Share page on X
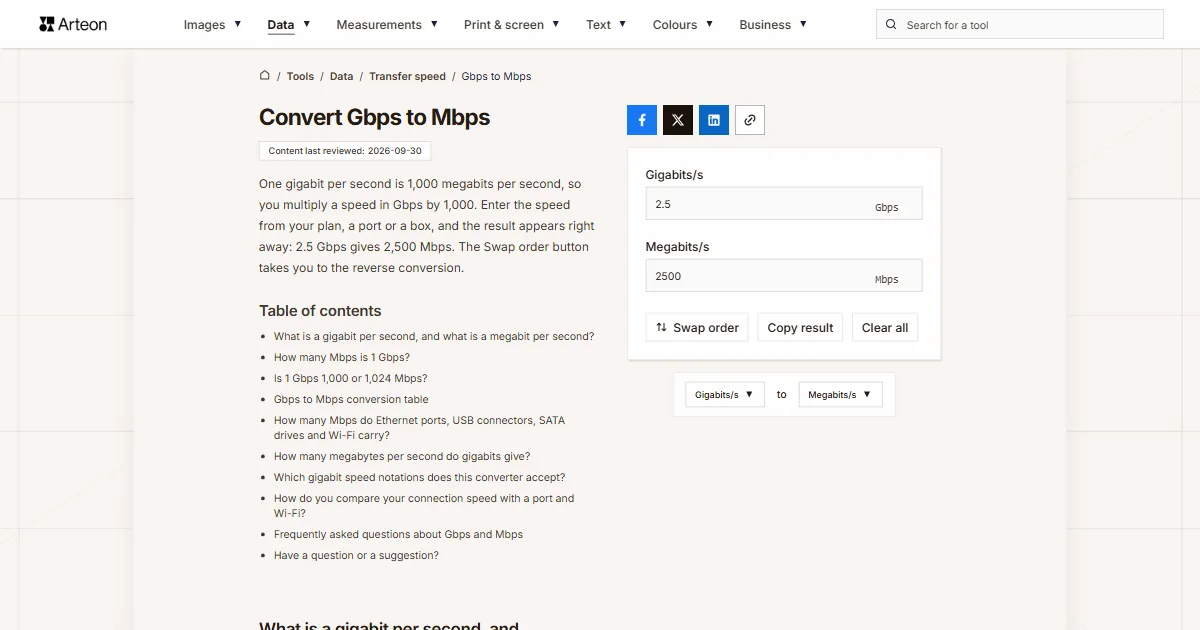Image resolution: width=1200 pixels, height=630 pixels. pyautogui.click(x=678, y=120)
